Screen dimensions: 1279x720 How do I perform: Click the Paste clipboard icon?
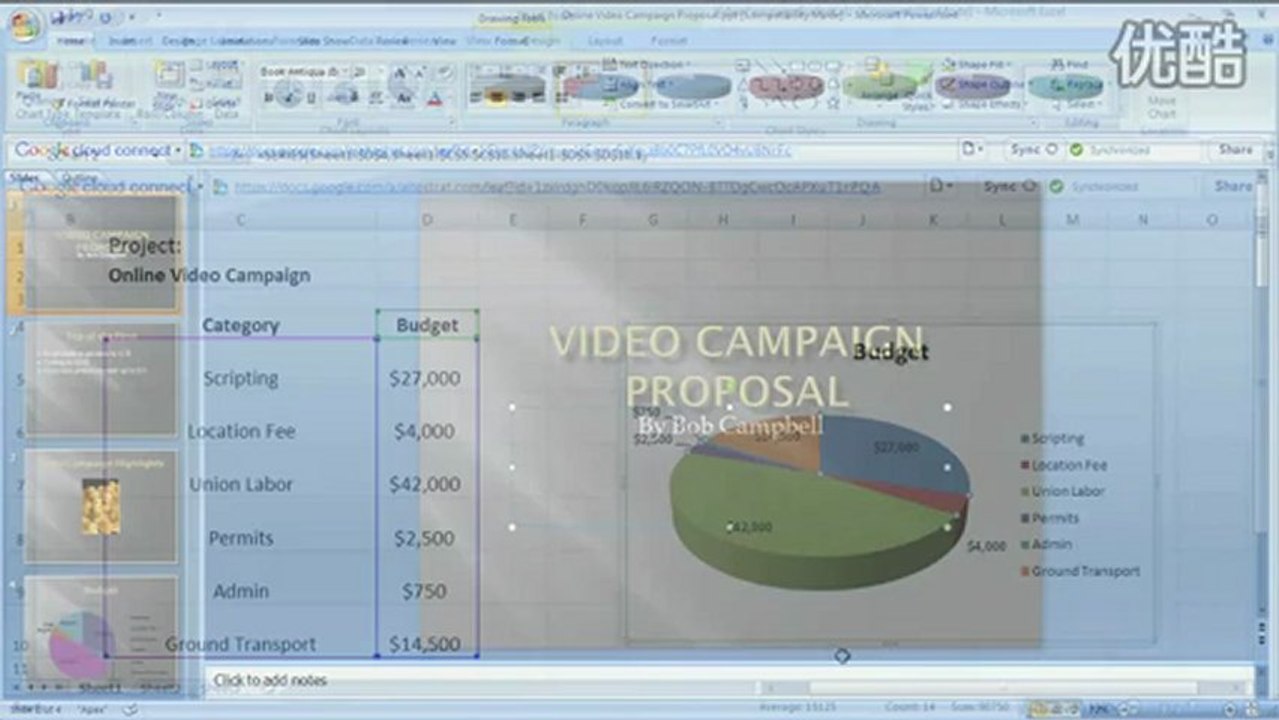pos(37,76)
